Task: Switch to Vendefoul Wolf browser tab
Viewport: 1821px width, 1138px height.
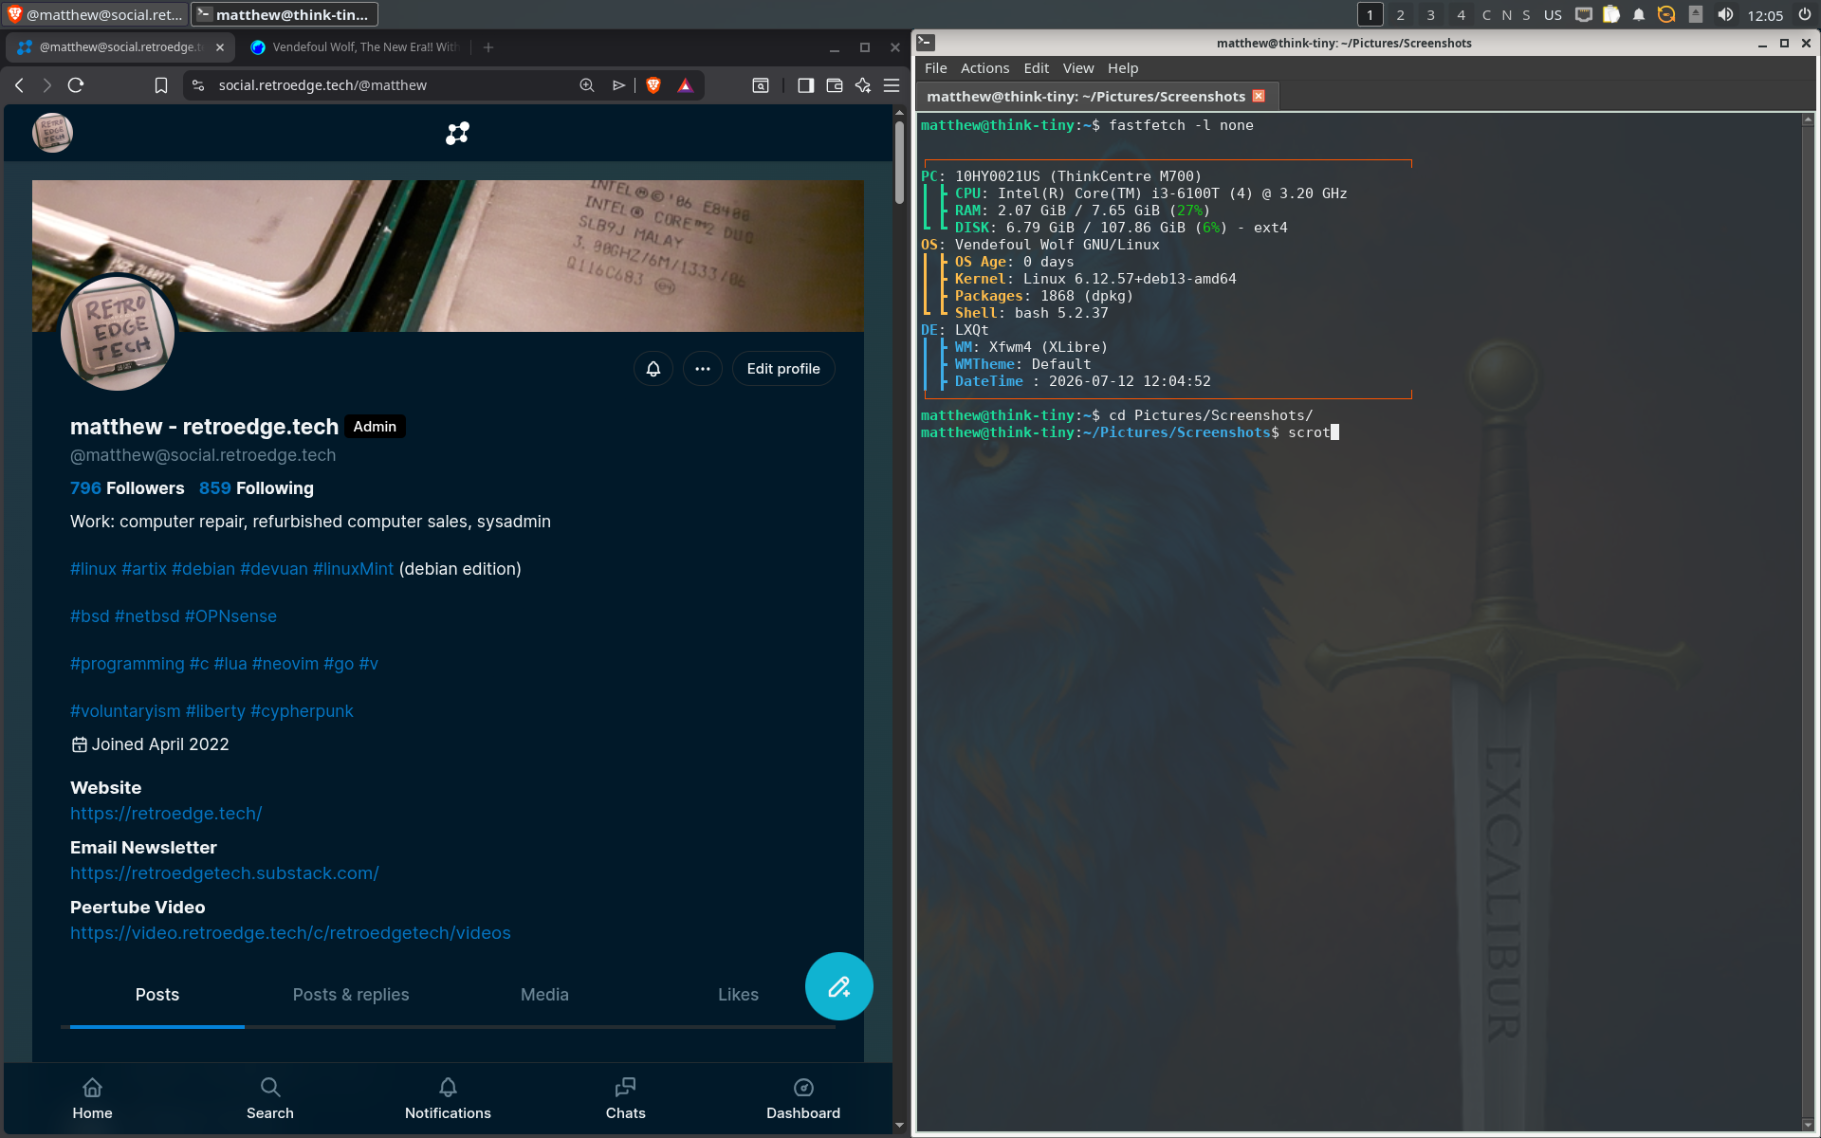Action: coord(355,47)
